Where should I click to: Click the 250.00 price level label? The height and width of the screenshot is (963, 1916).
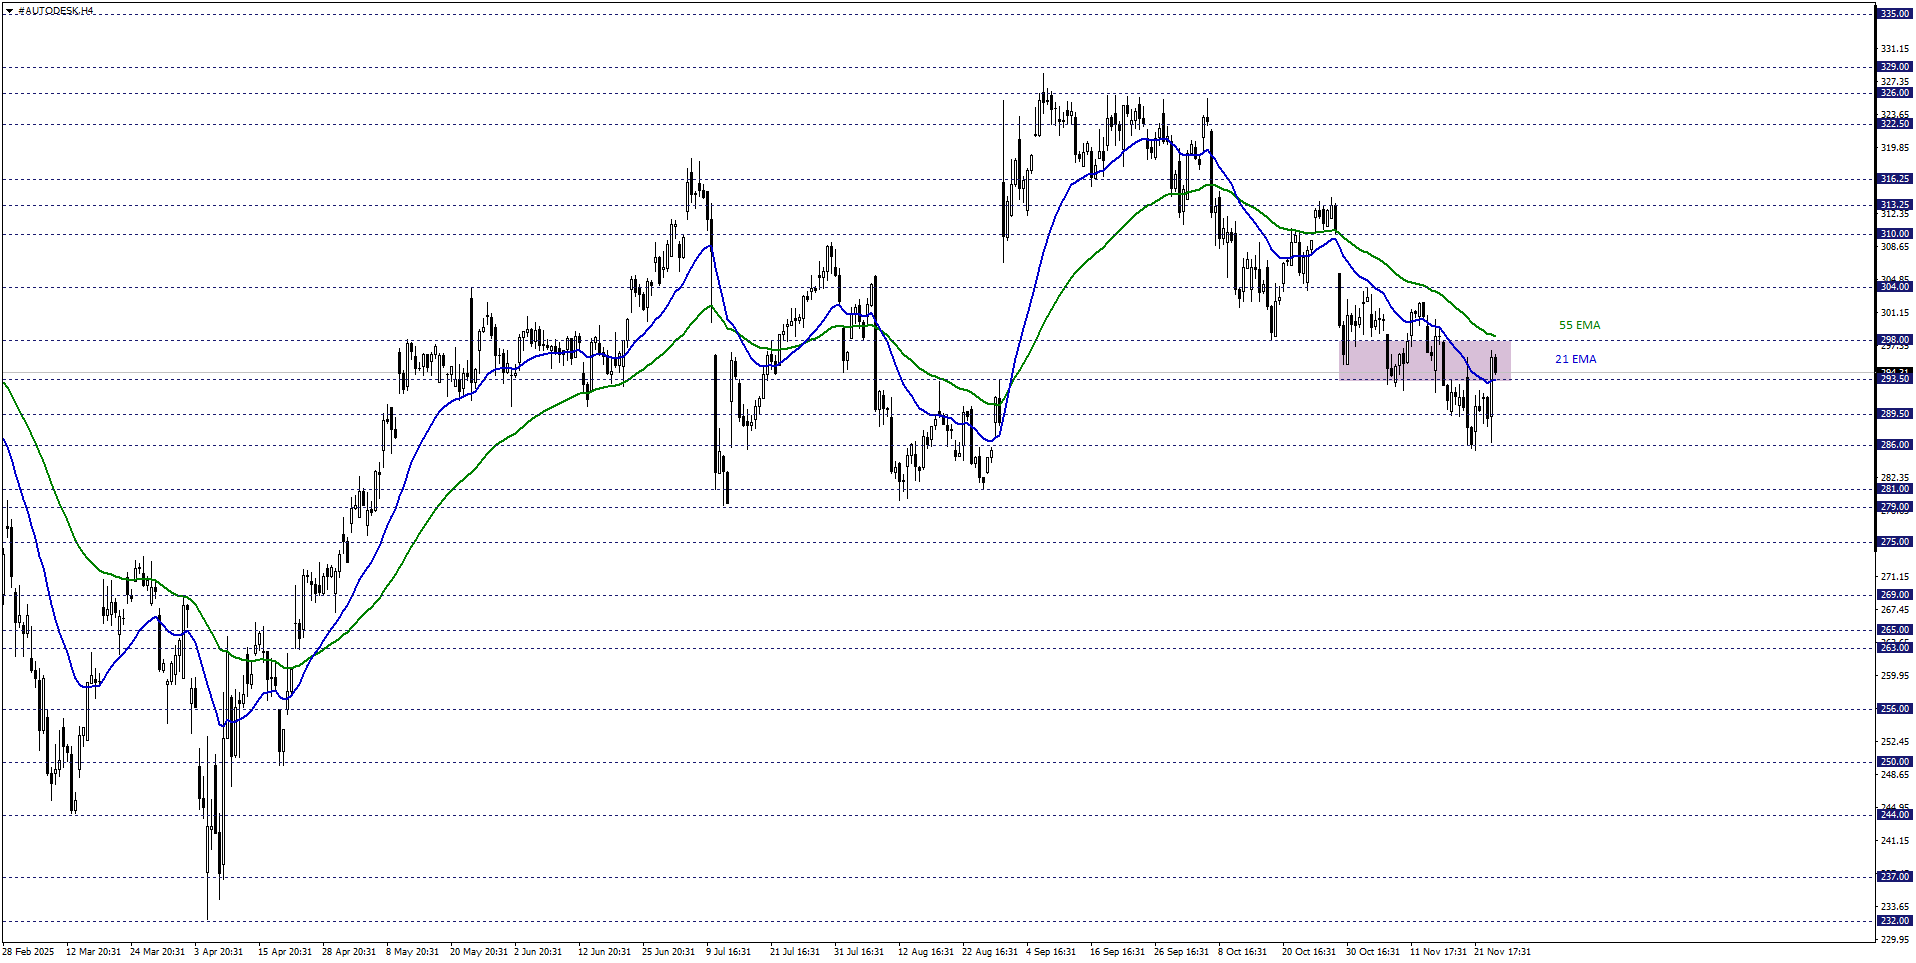coord(1894,762)
